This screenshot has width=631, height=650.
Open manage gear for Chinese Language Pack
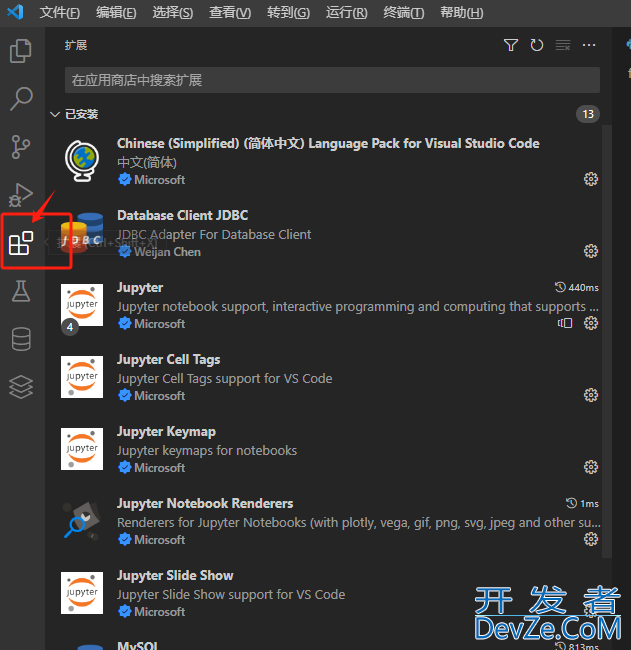(x=591, y=179)
